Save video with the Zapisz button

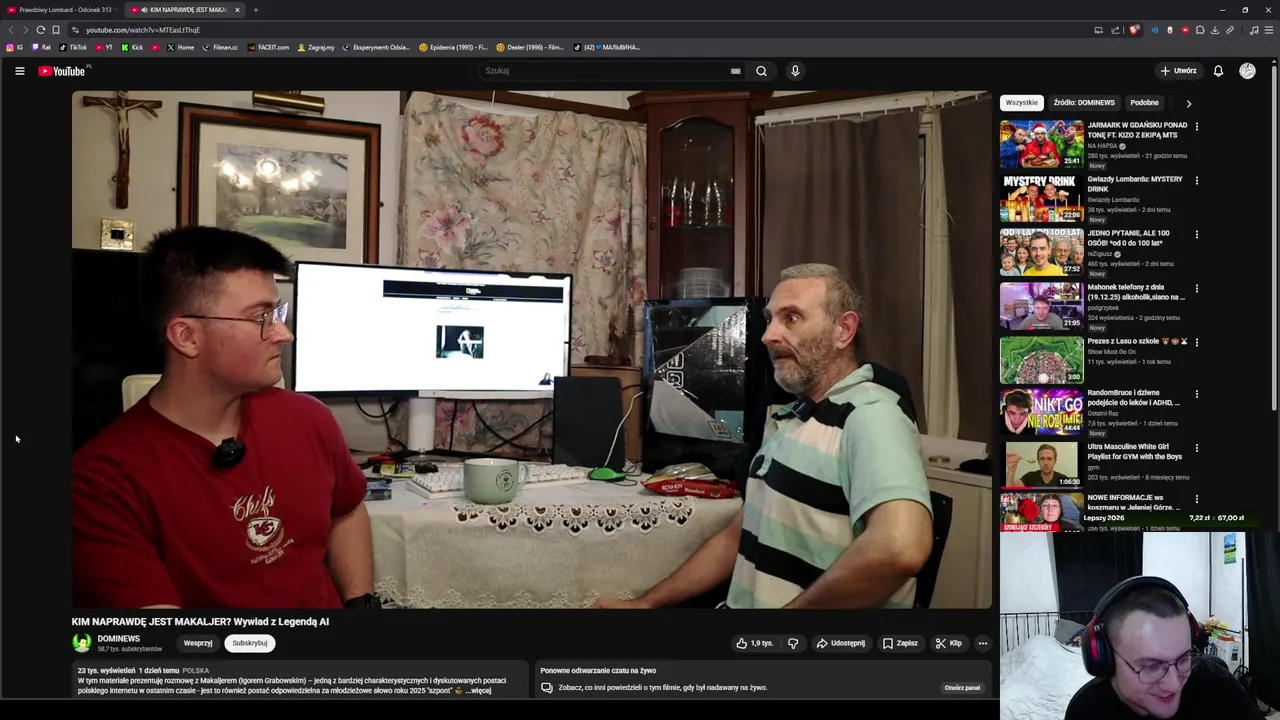(900, 643)
